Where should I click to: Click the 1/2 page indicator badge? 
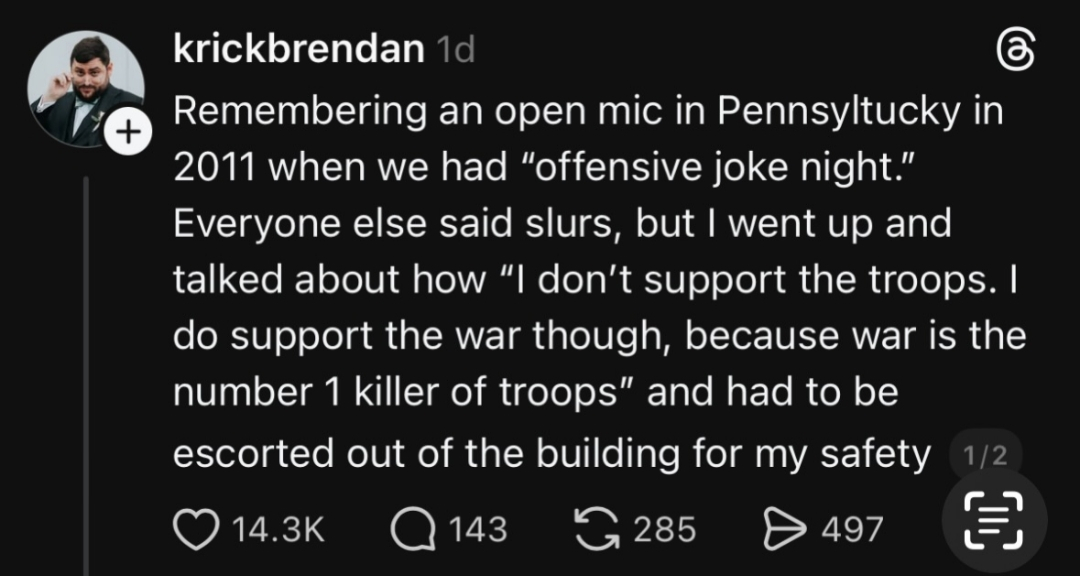pyautogui.click(x=984, y=456)
